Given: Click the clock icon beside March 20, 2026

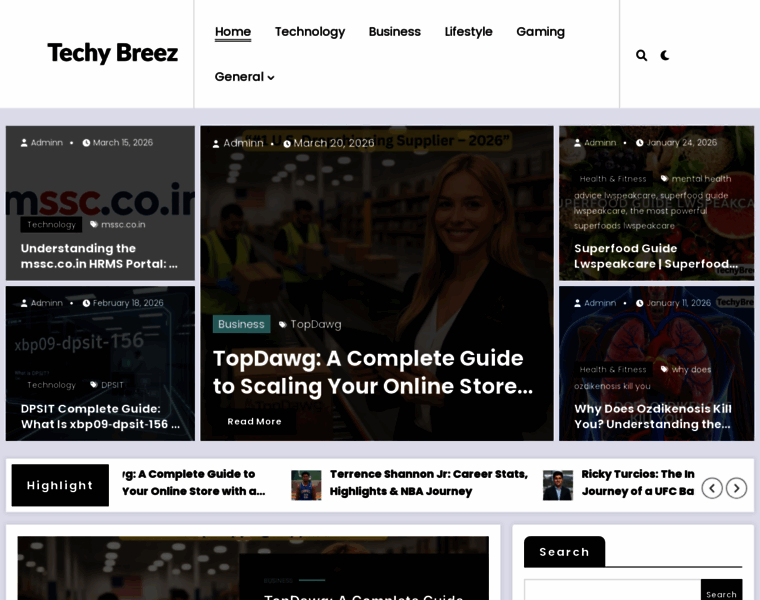Looking at the screenshot, I should click(287, 144).
